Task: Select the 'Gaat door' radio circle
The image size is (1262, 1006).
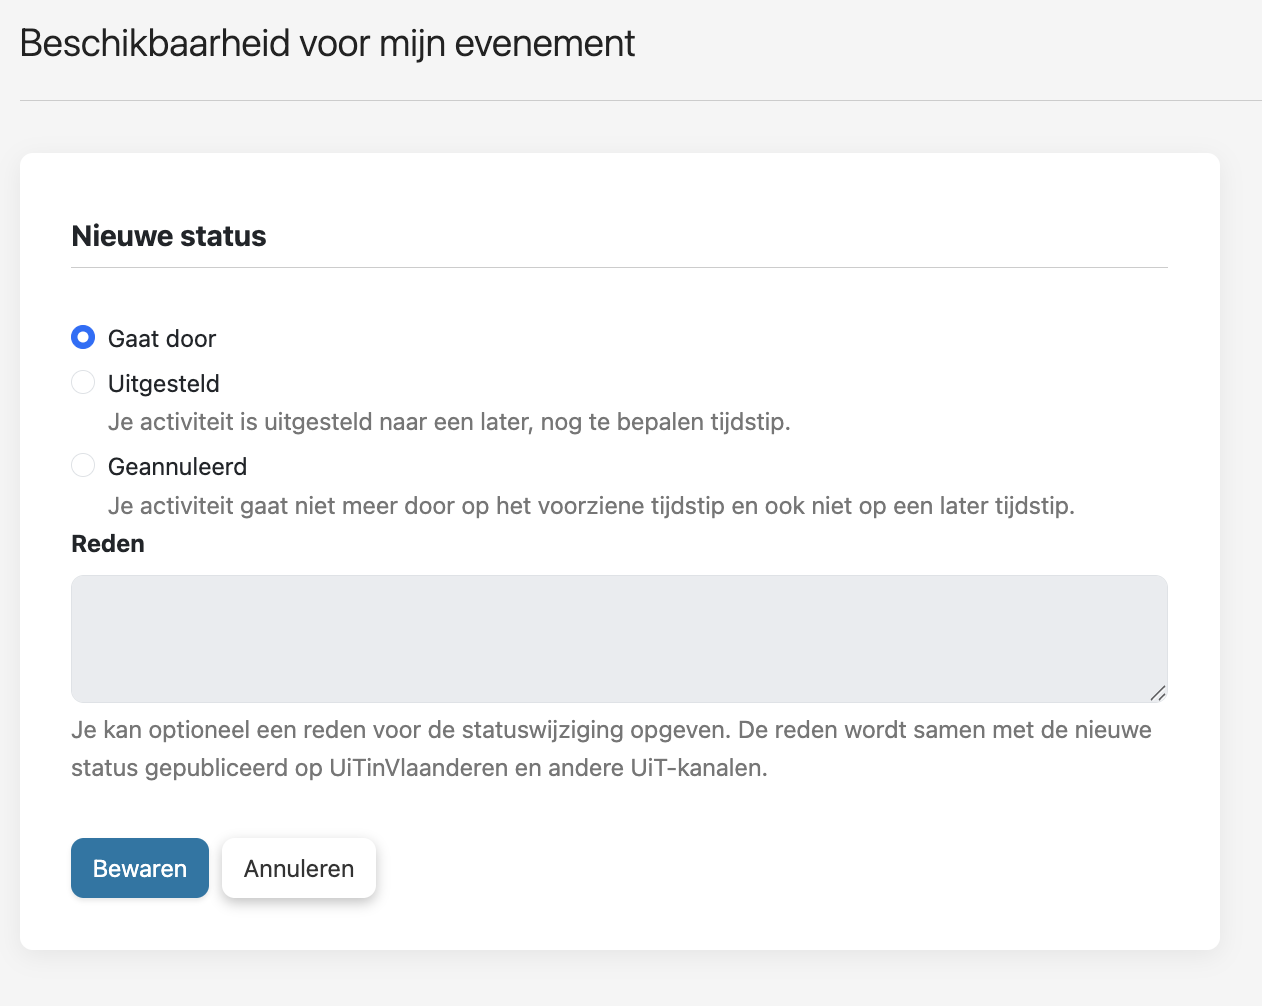Action: 83,338
